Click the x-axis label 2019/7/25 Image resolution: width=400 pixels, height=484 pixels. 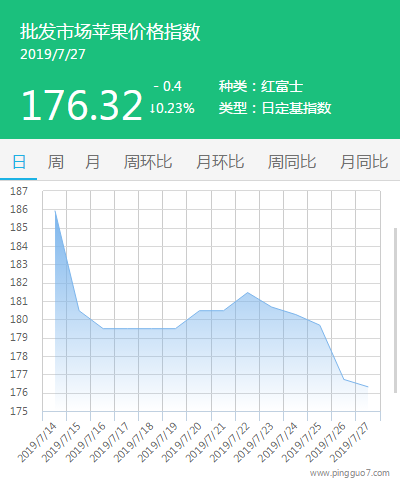coord(302,442)
